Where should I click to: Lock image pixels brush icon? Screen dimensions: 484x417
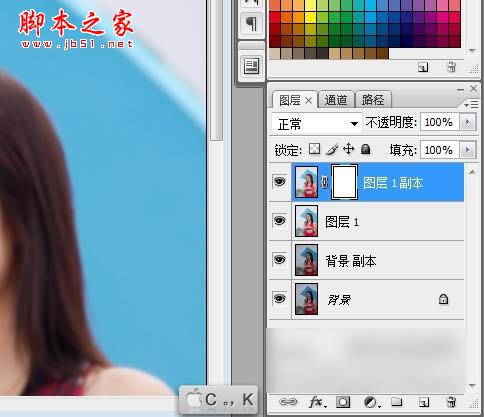332,149
